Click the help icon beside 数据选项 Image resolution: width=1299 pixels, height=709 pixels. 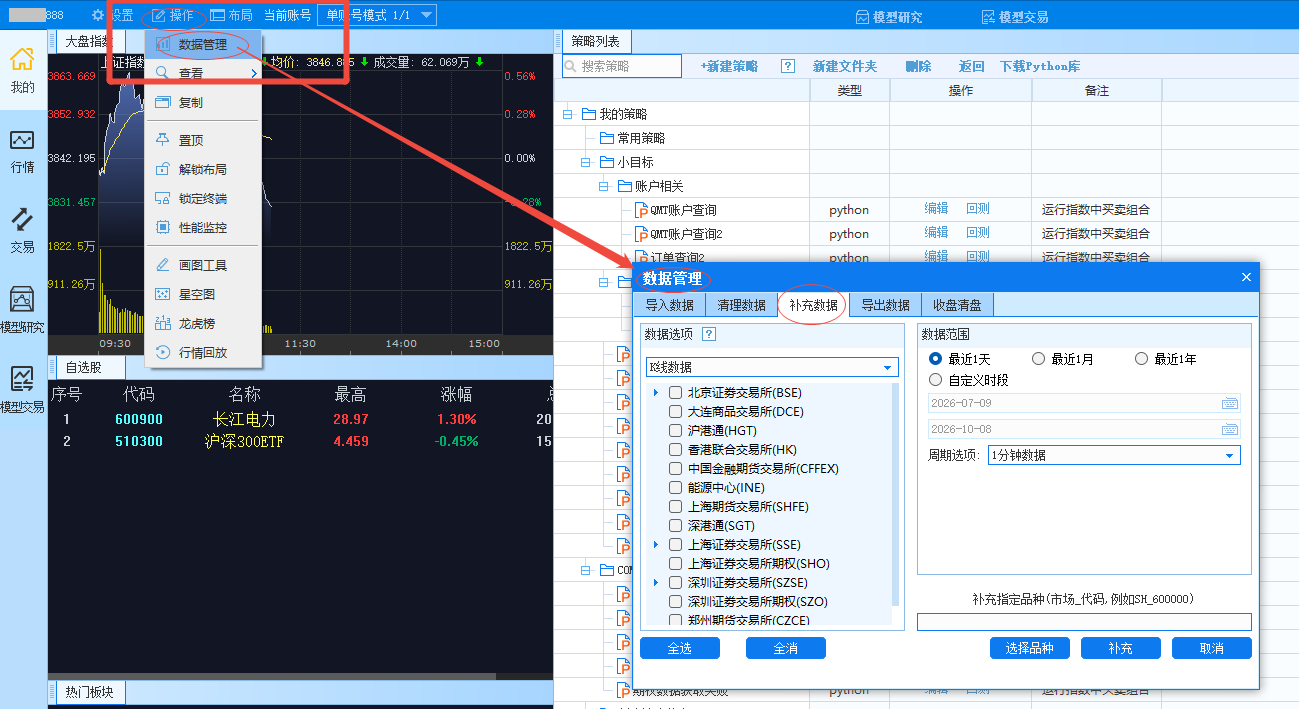click(x=709, y=334)
